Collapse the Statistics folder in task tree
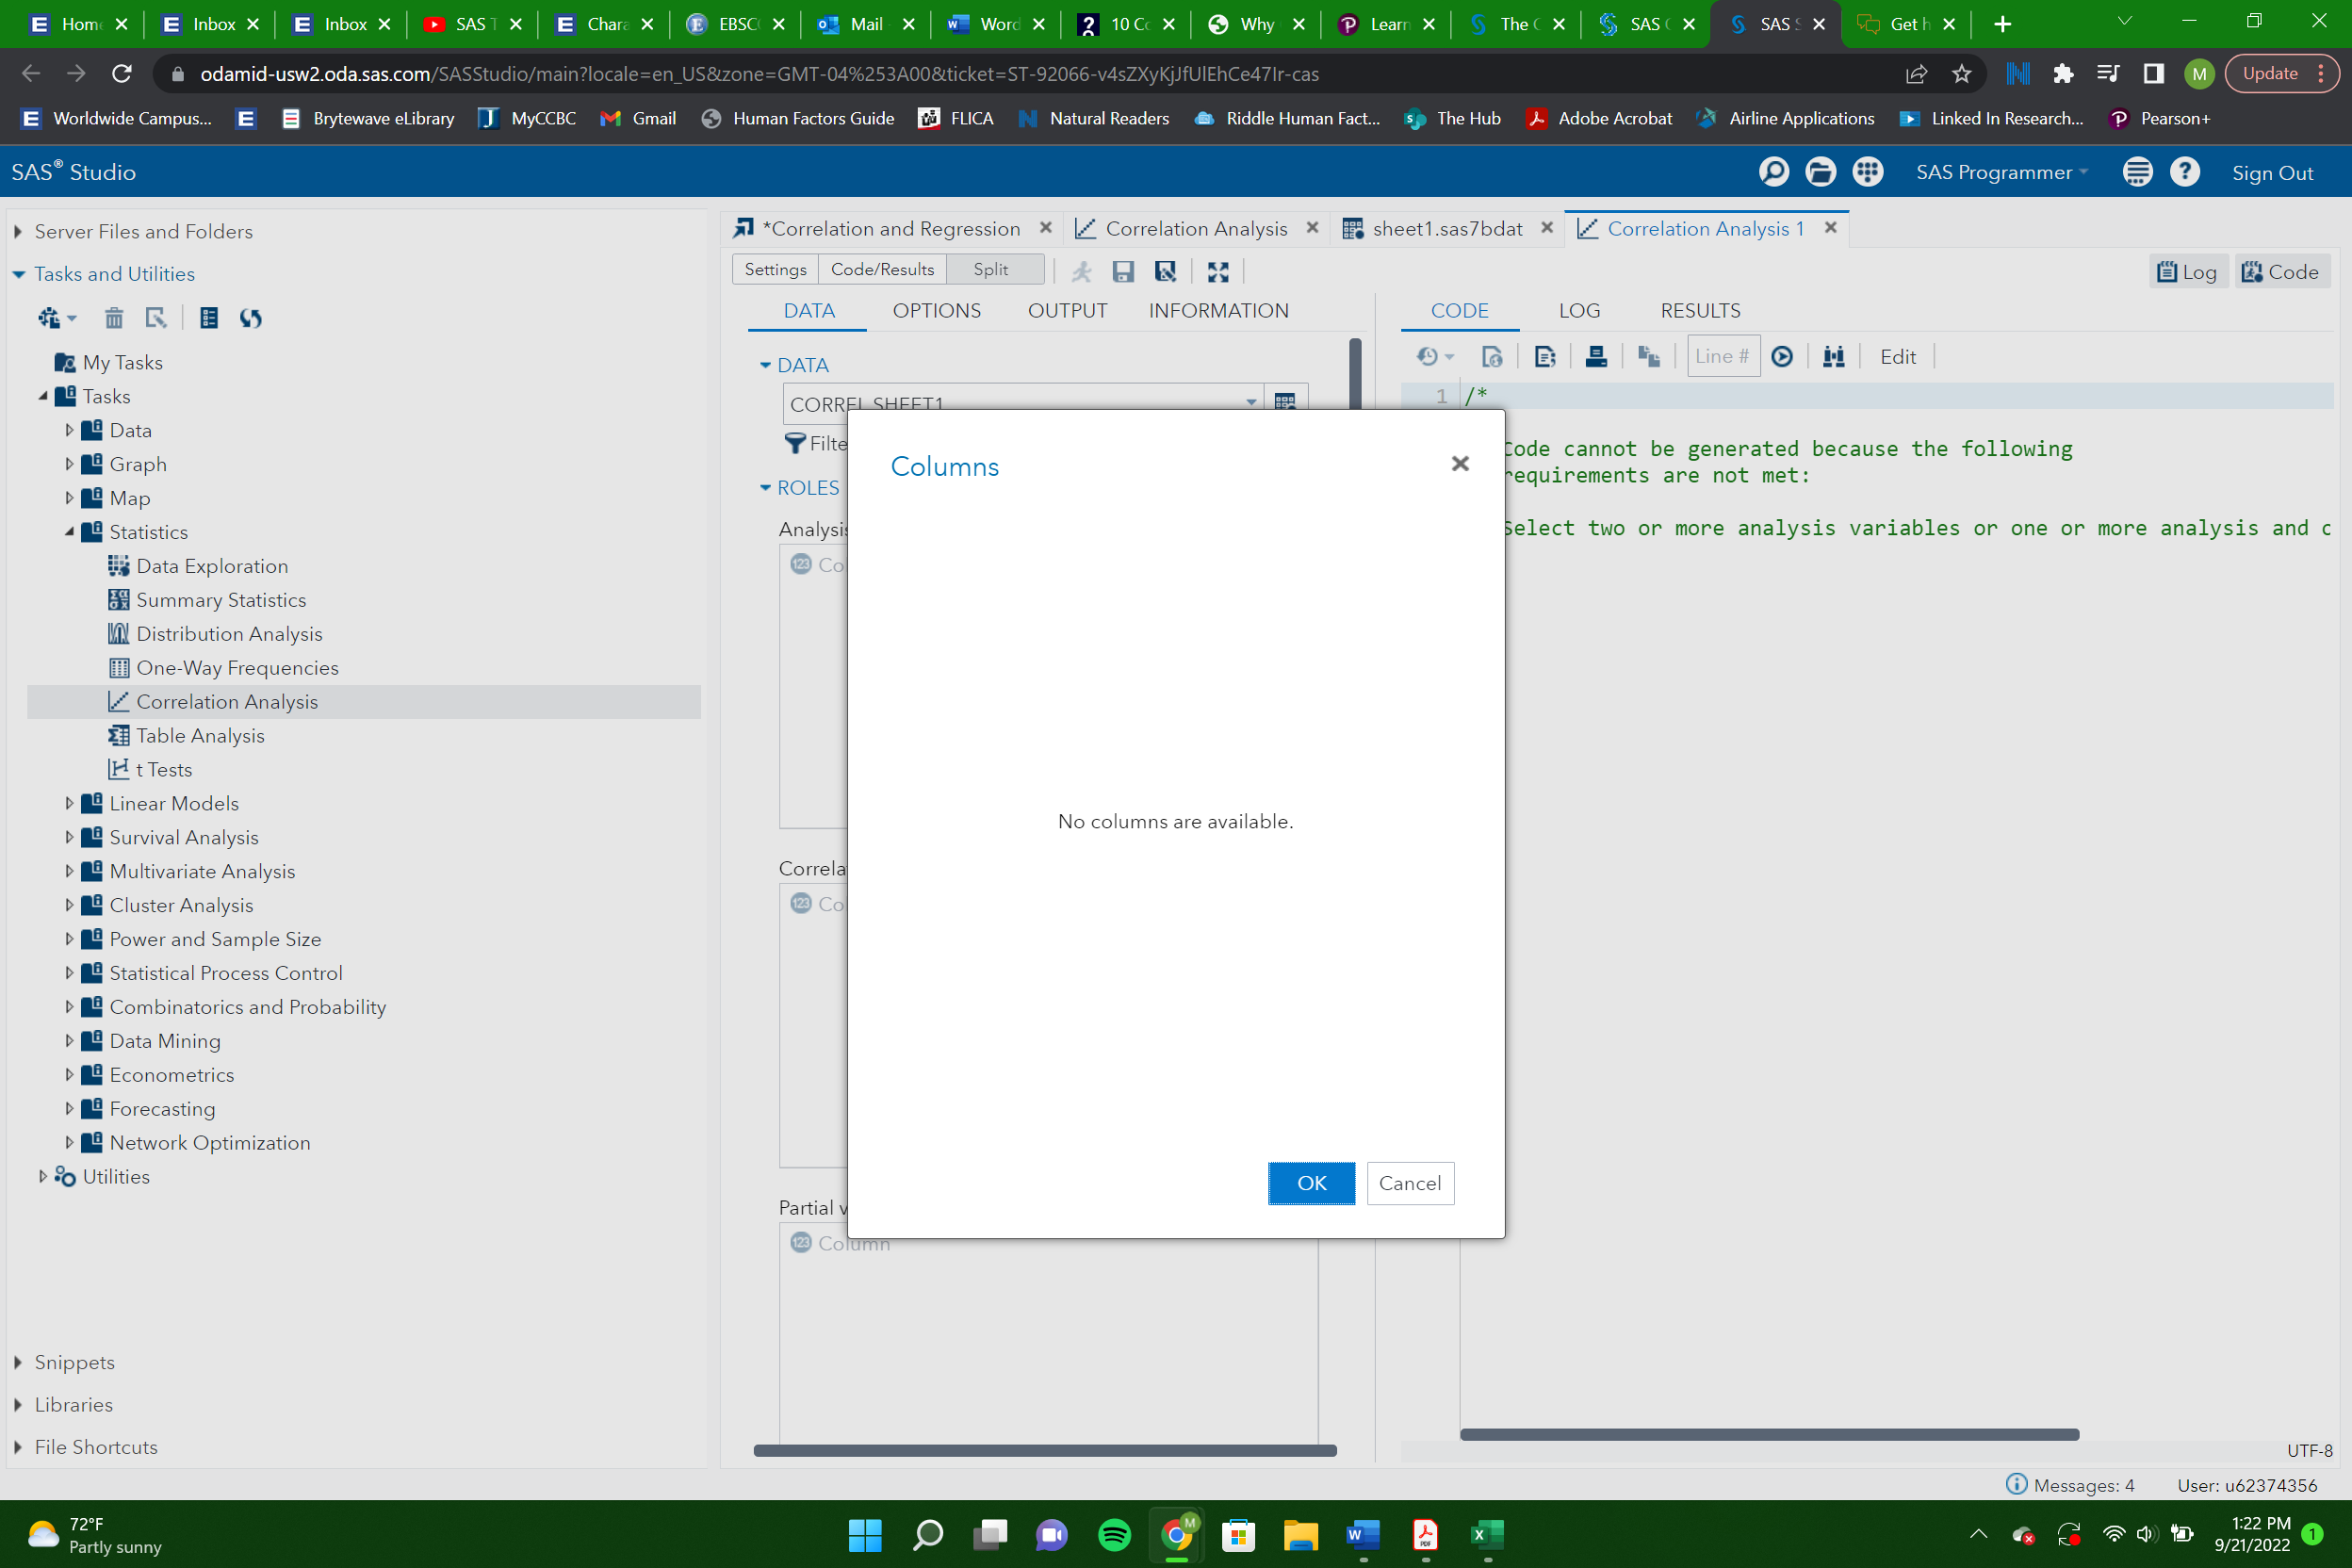The image size is (2352, 1568). tap(69, 532)
